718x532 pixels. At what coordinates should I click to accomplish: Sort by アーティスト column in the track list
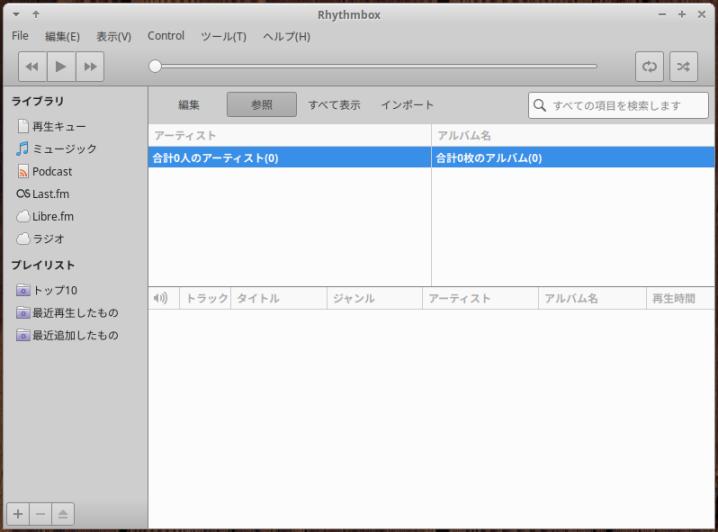click(x=480, y=299)
